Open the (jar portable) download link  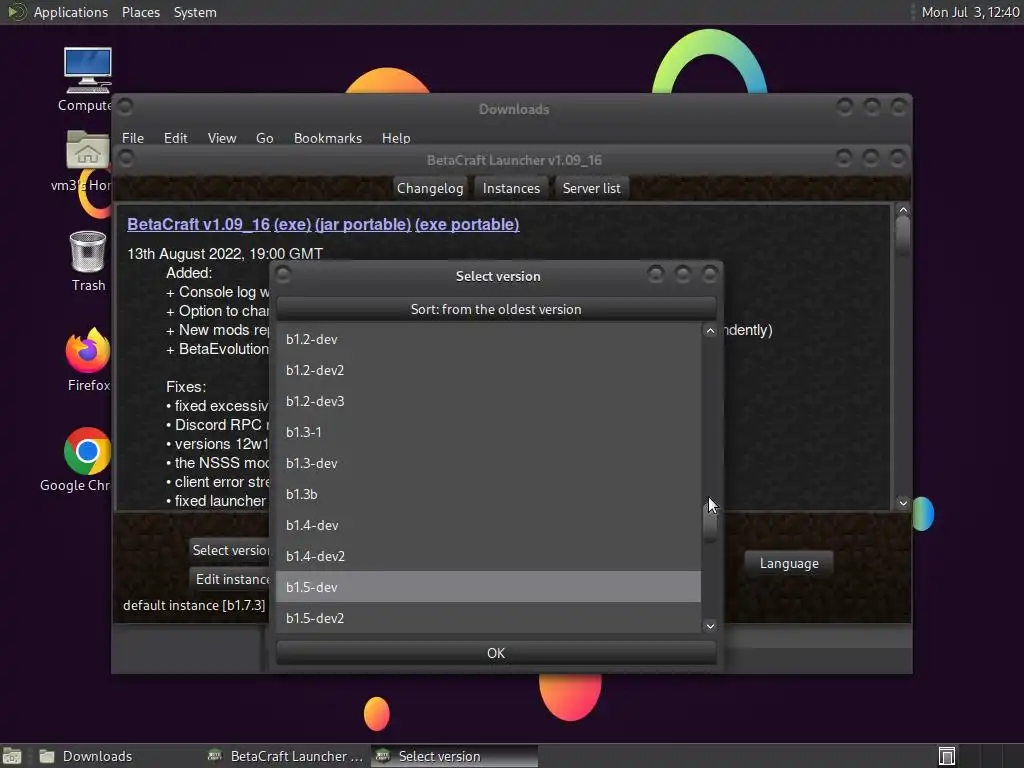(362, 224)
